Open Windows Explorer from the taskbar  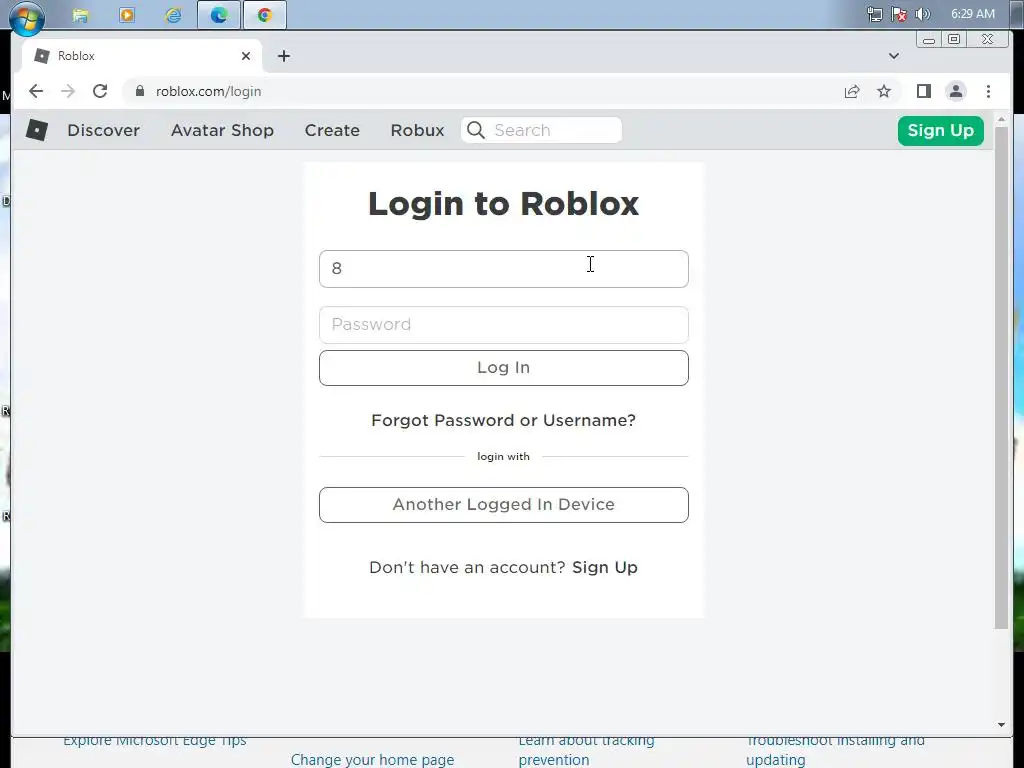[x=80, y=15]
